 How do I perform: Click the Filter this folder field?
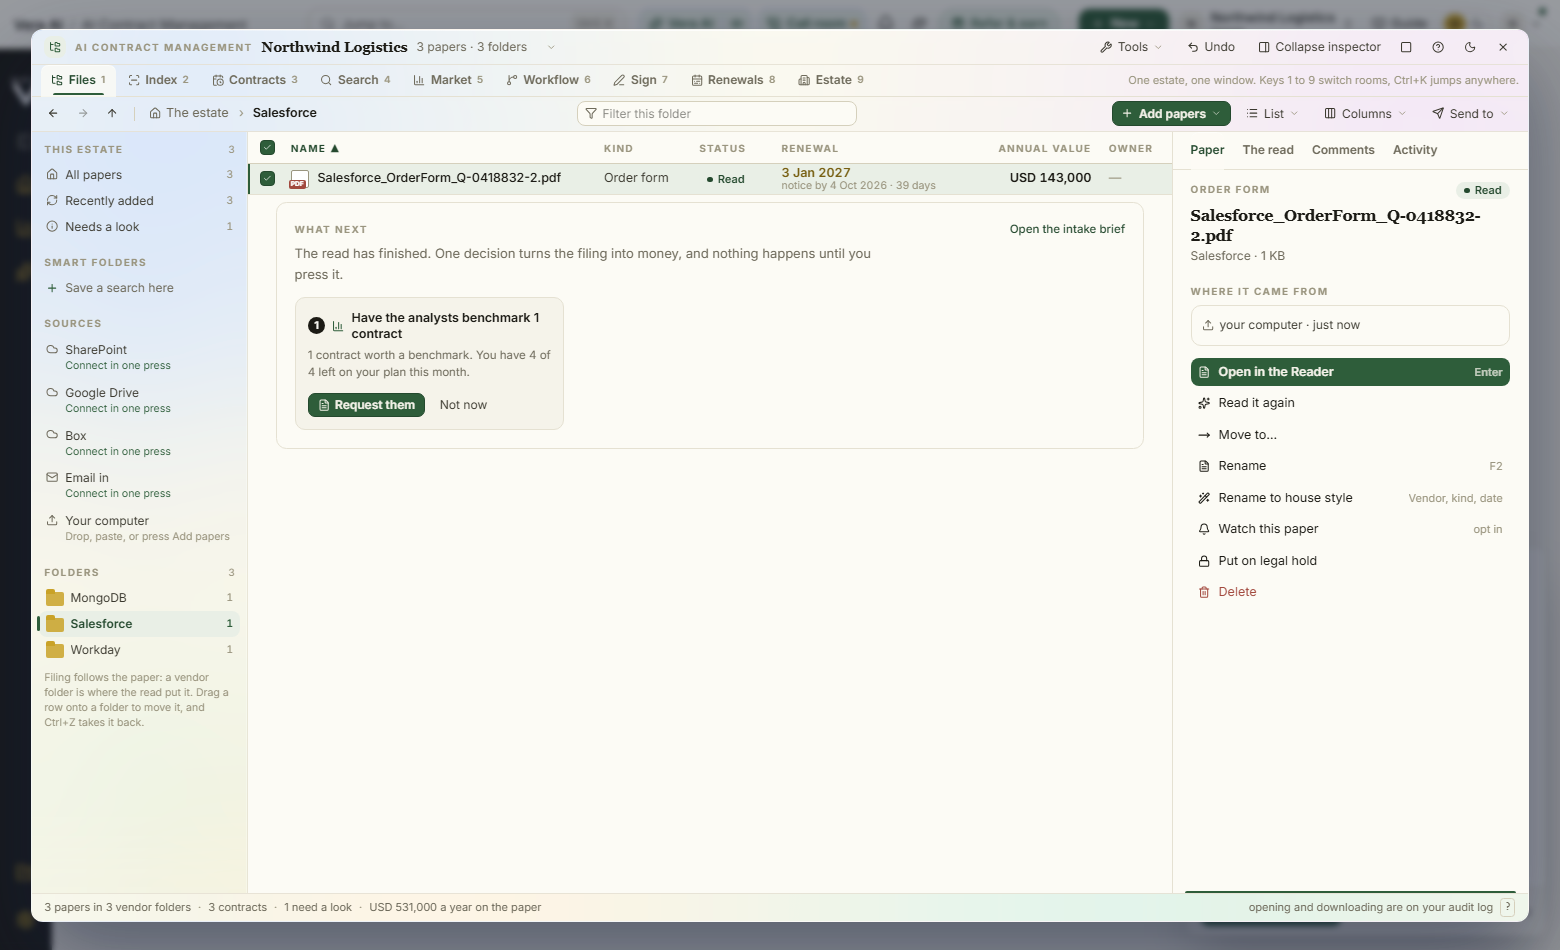point(717,114)
